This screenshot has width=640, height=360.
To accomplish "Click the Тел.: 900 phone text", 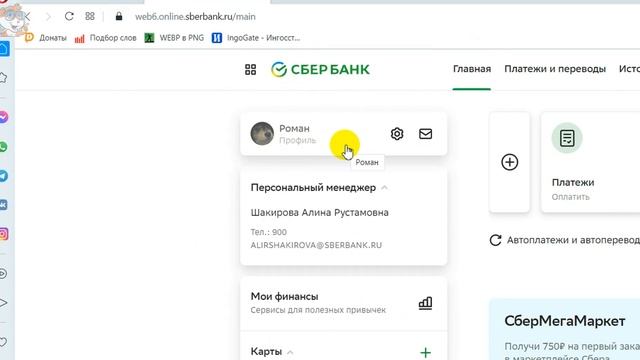I will (x=269, y=232).
